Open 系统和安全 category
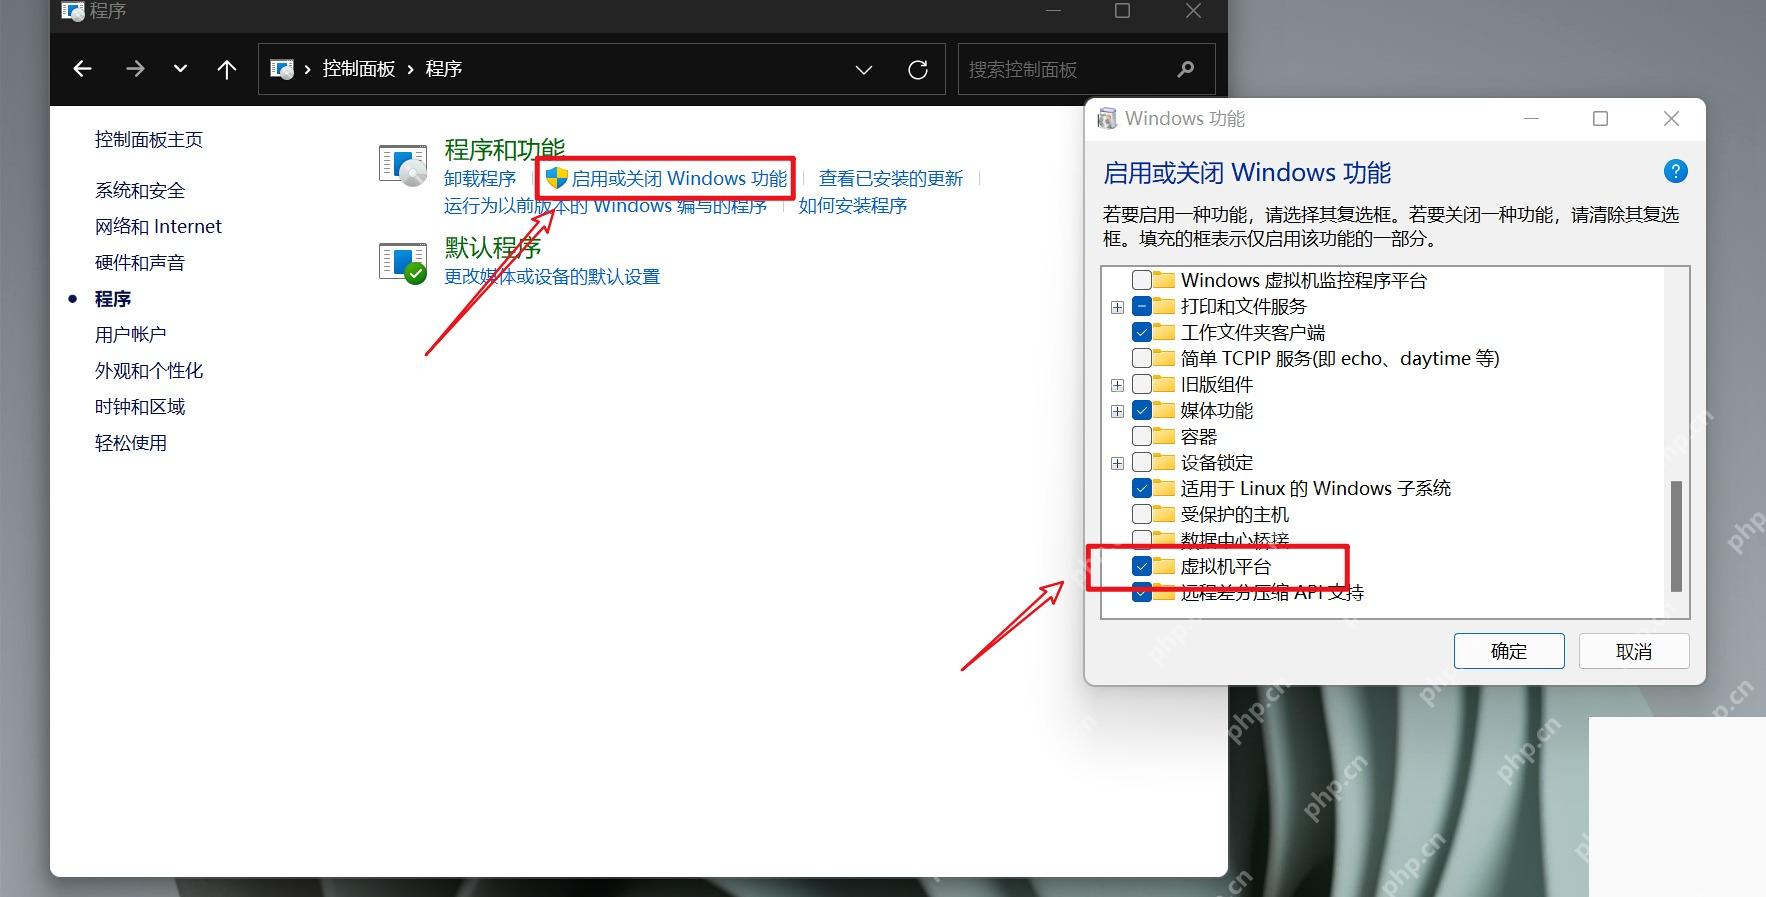The height and width of the screenshot is (897, 1766). 140,190
